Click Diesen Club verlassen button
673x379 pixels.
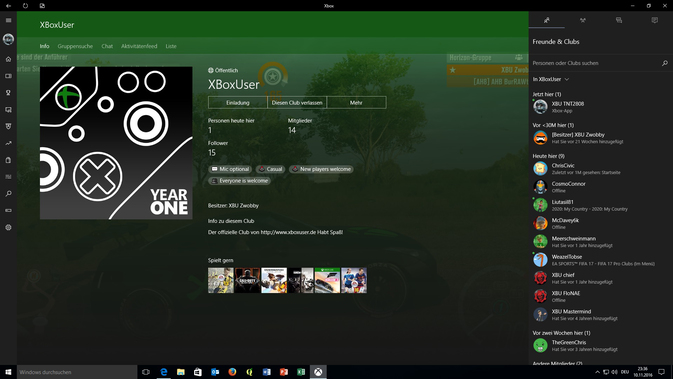[297, 103]
